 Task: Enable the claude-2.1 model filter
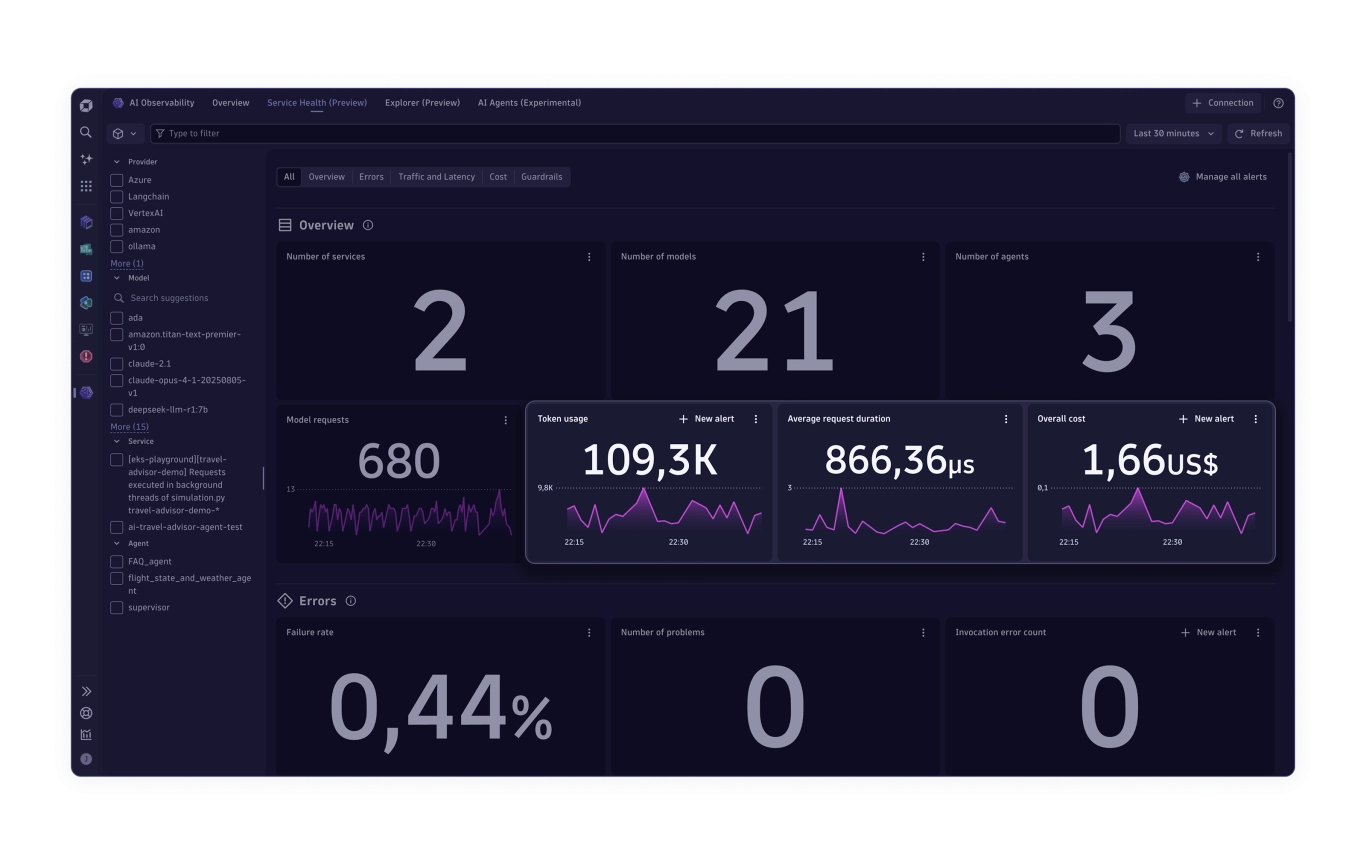pos(117,364)
